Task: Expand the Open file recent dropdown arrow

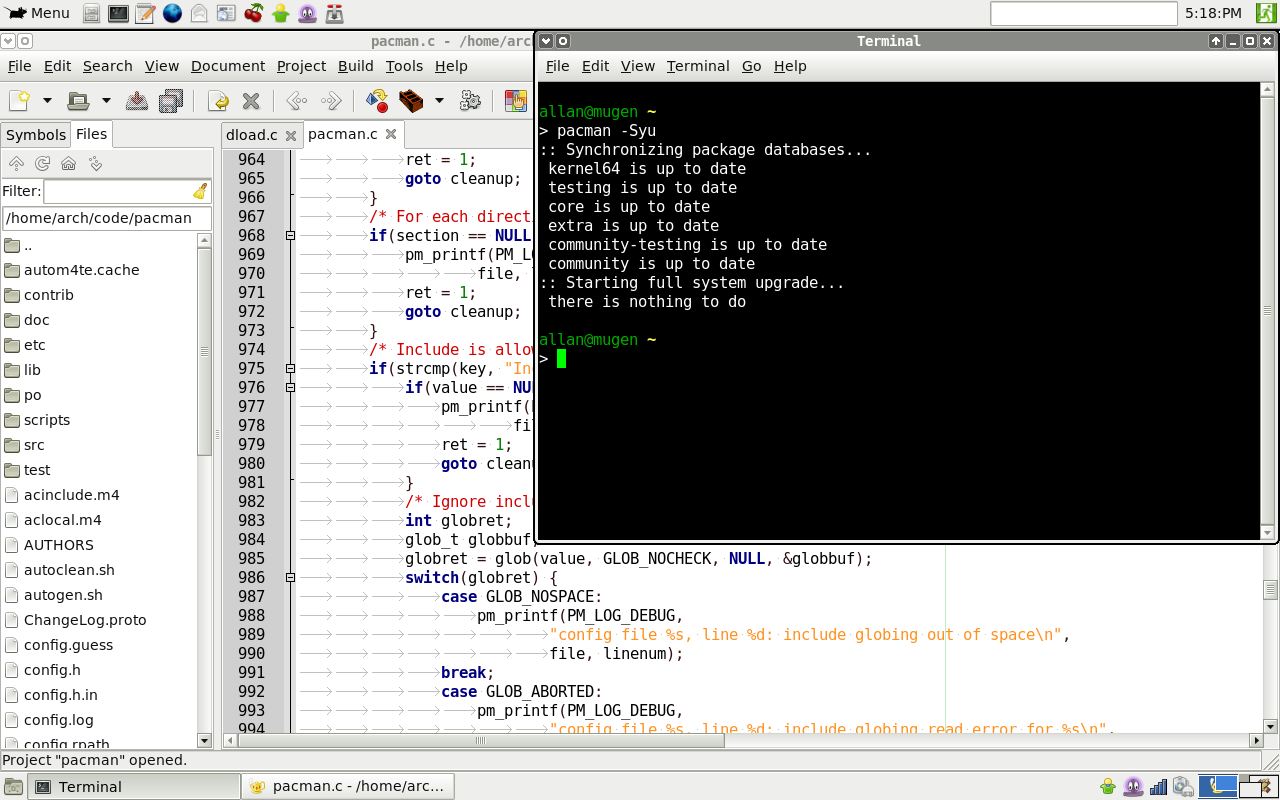Action: click(x=106, y=101)
